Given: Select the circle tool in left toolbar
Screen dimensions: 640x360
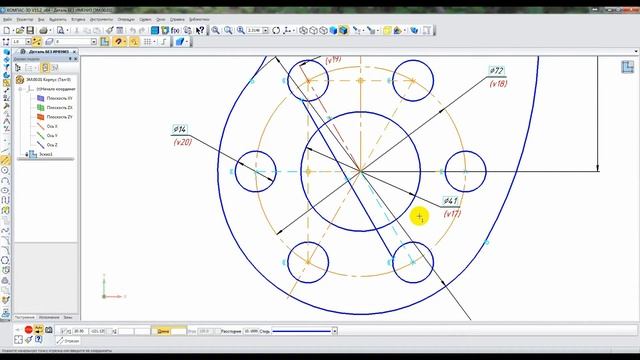Looking at the screenshot, I should [x=5, y=170].
